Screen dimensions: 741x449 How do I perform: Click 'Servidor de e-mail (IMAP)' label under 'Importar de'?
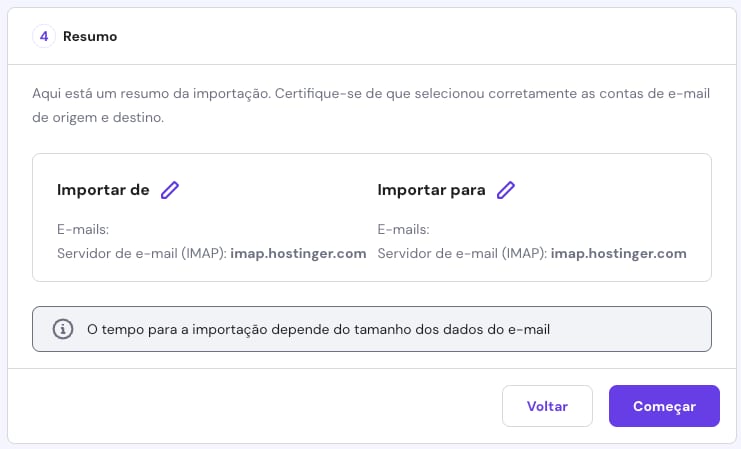point(141,254)
